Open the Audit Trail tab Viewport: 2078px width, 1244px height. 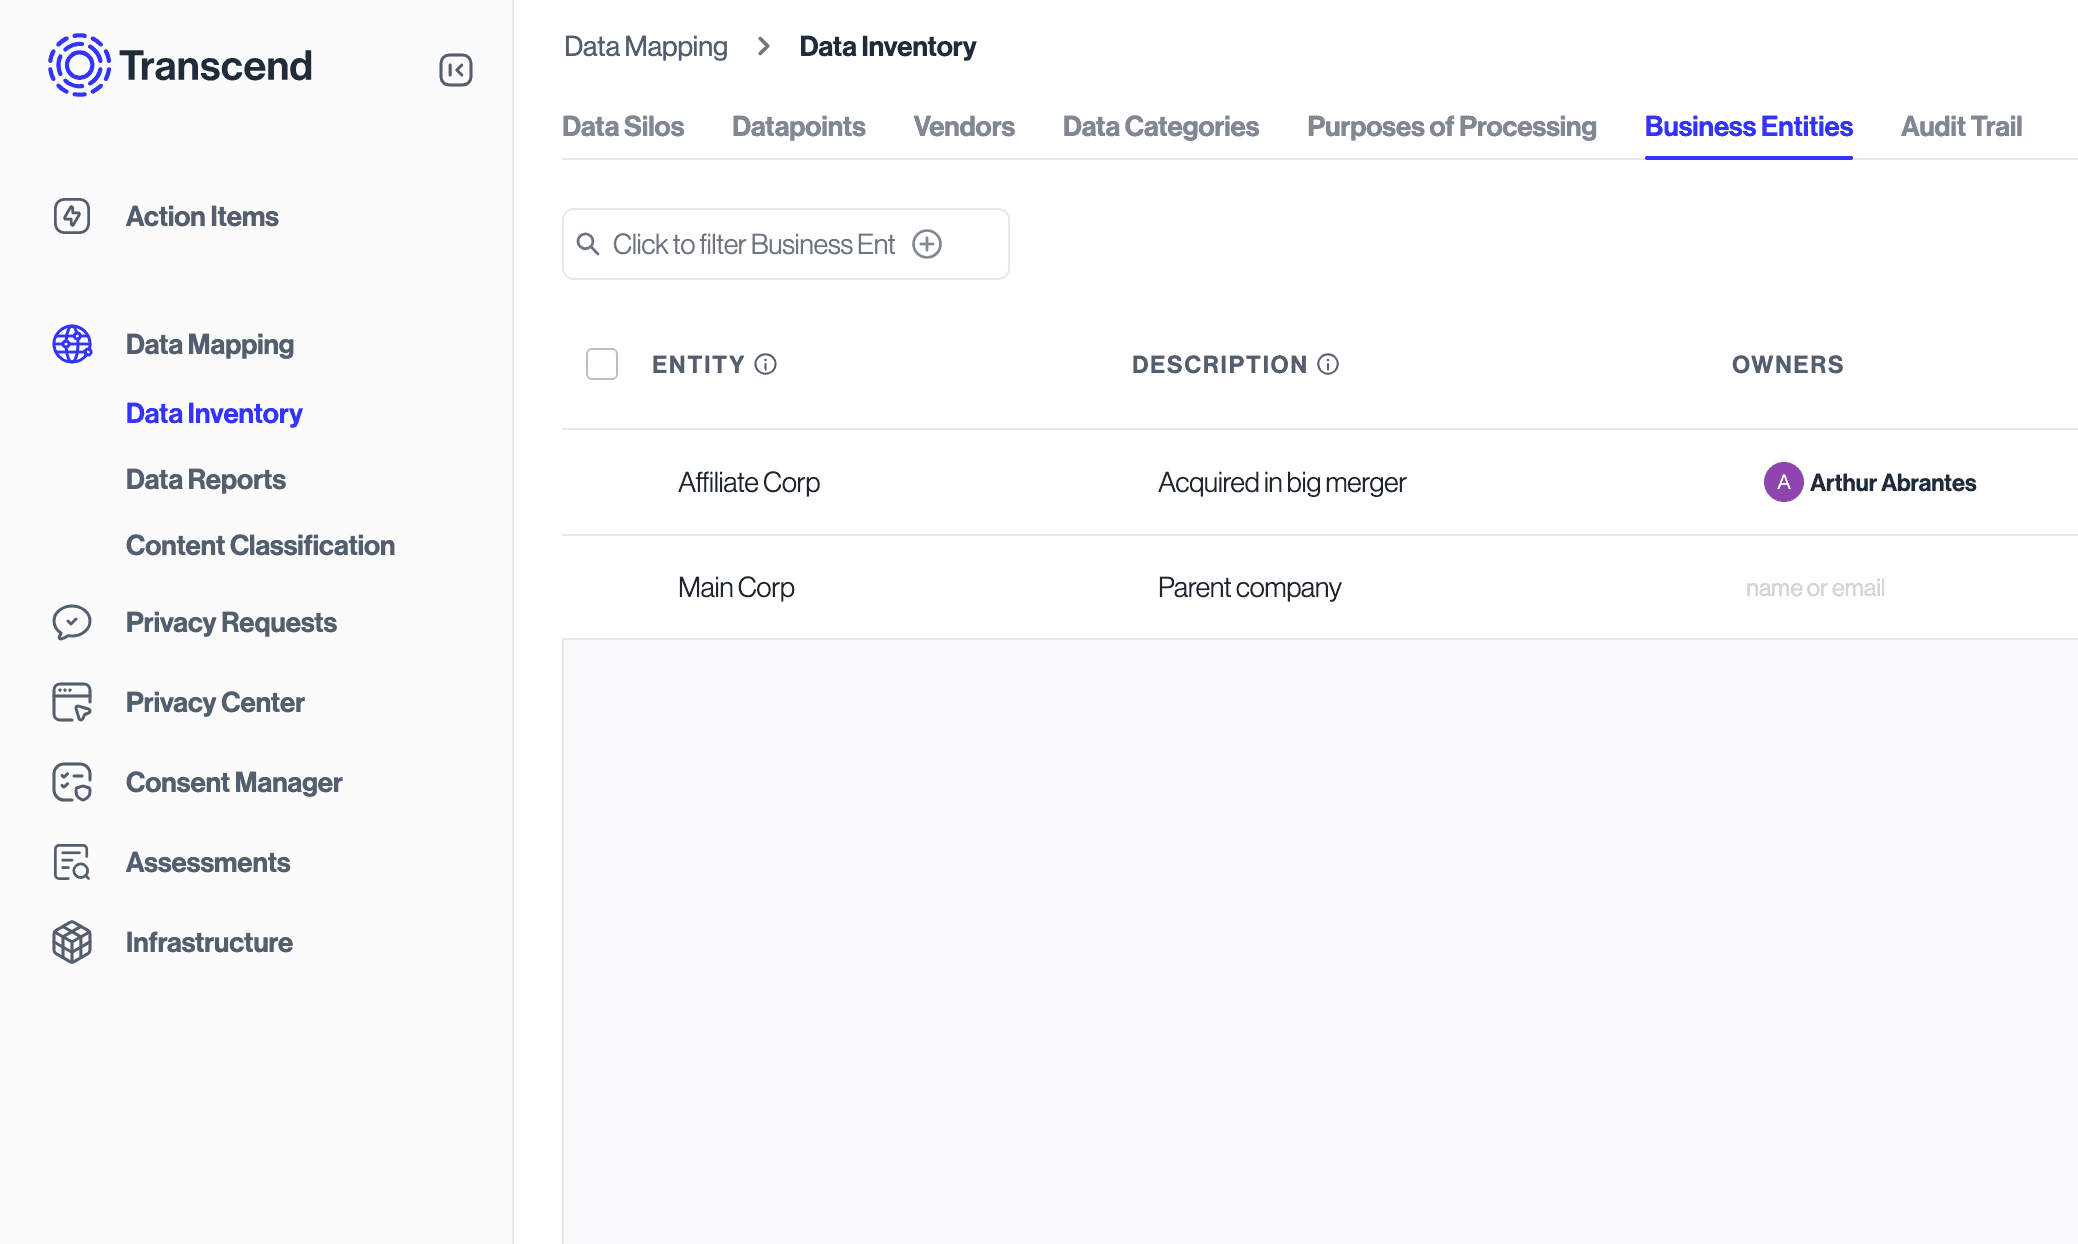click(x=1960, y=127)
